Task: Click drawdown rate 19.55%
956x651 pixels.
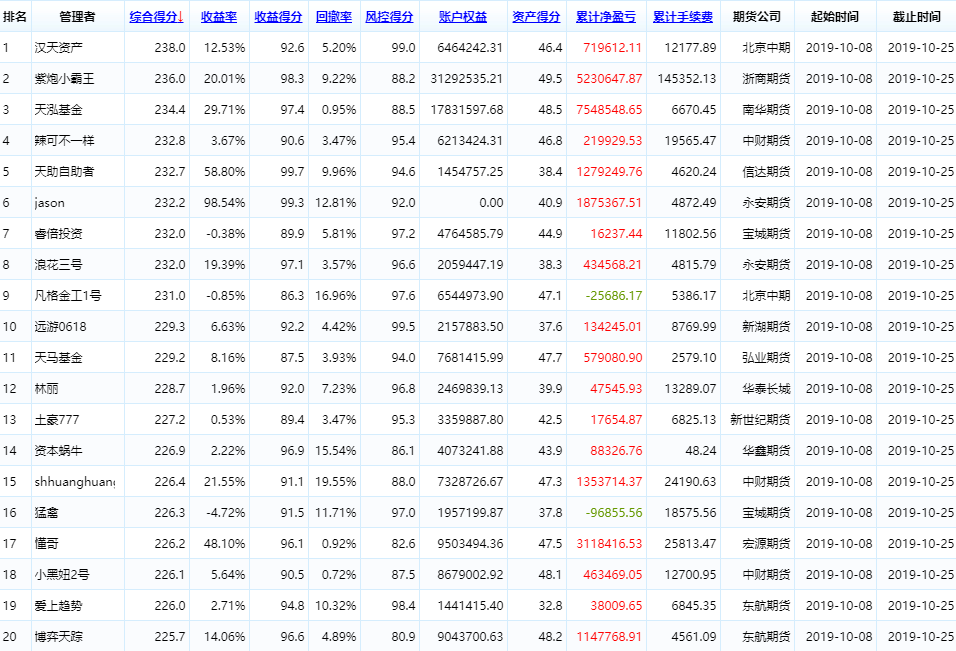Action: coord(335,482)
